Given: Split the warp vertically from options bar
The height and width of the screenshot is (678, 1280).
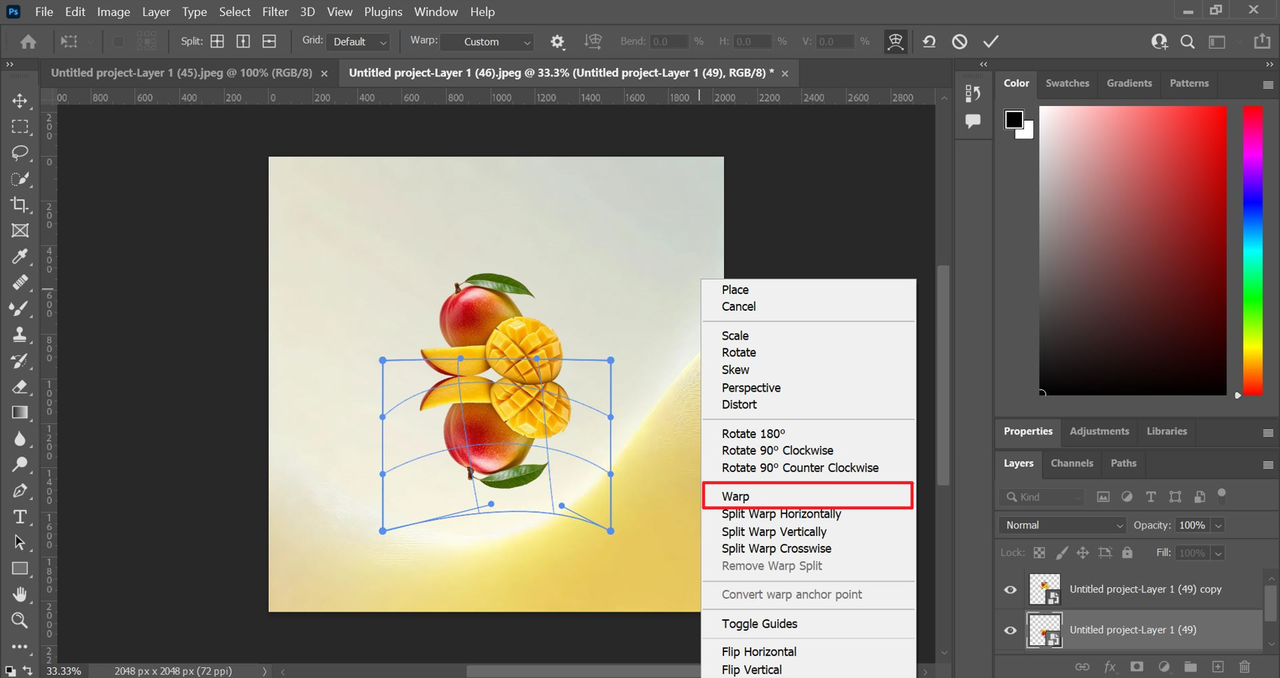Looking at the screenshot, I should (243, 42).
